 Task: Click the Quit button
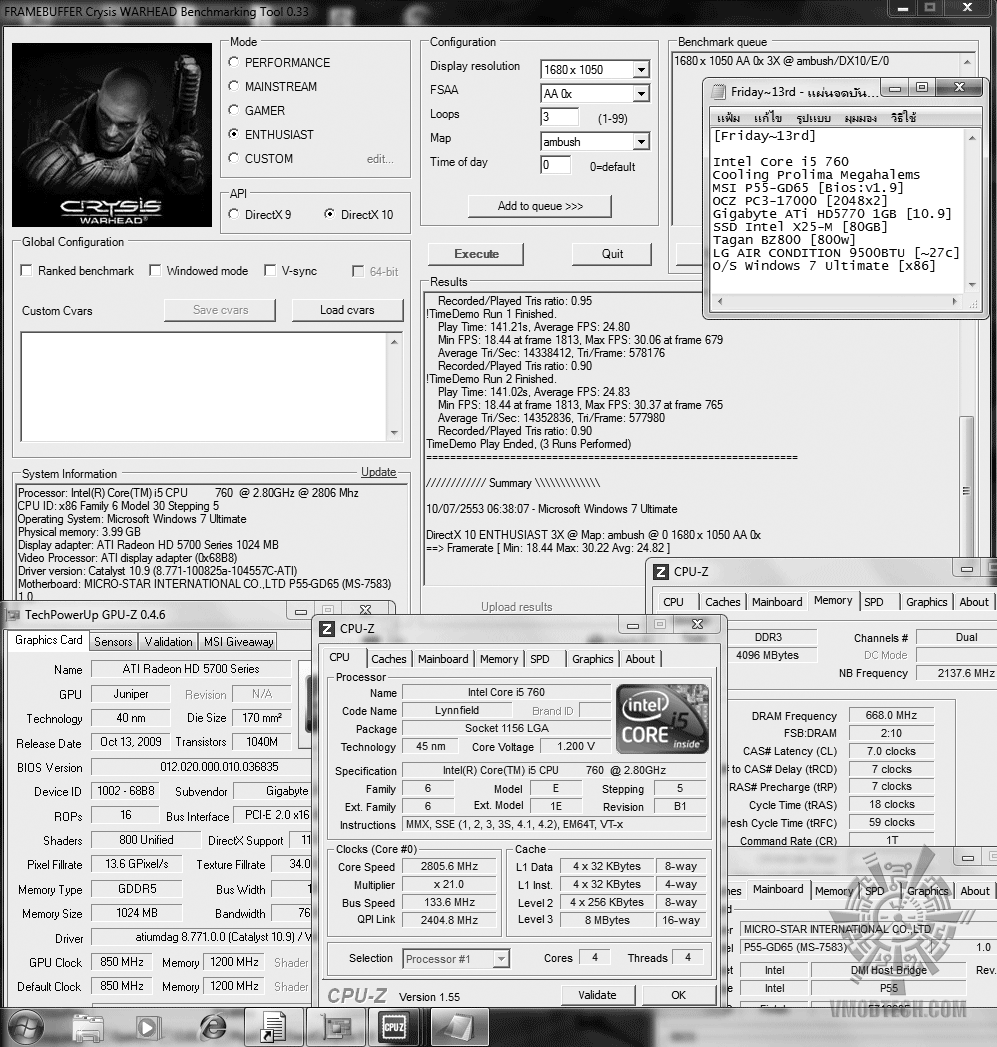612,254
